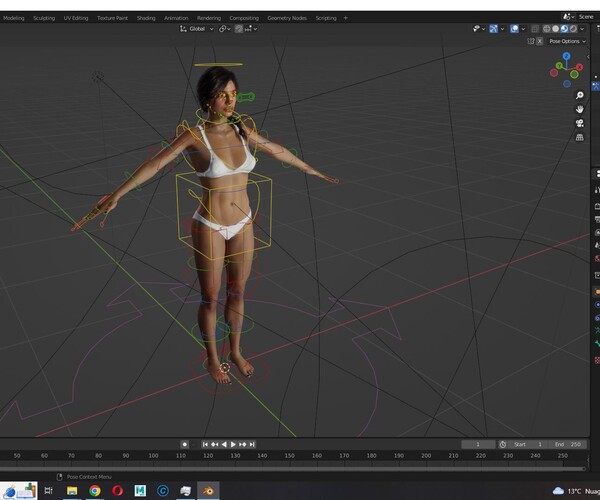Select wireframe viewport shading
The image size is (600, 500).
click(547, 29)
